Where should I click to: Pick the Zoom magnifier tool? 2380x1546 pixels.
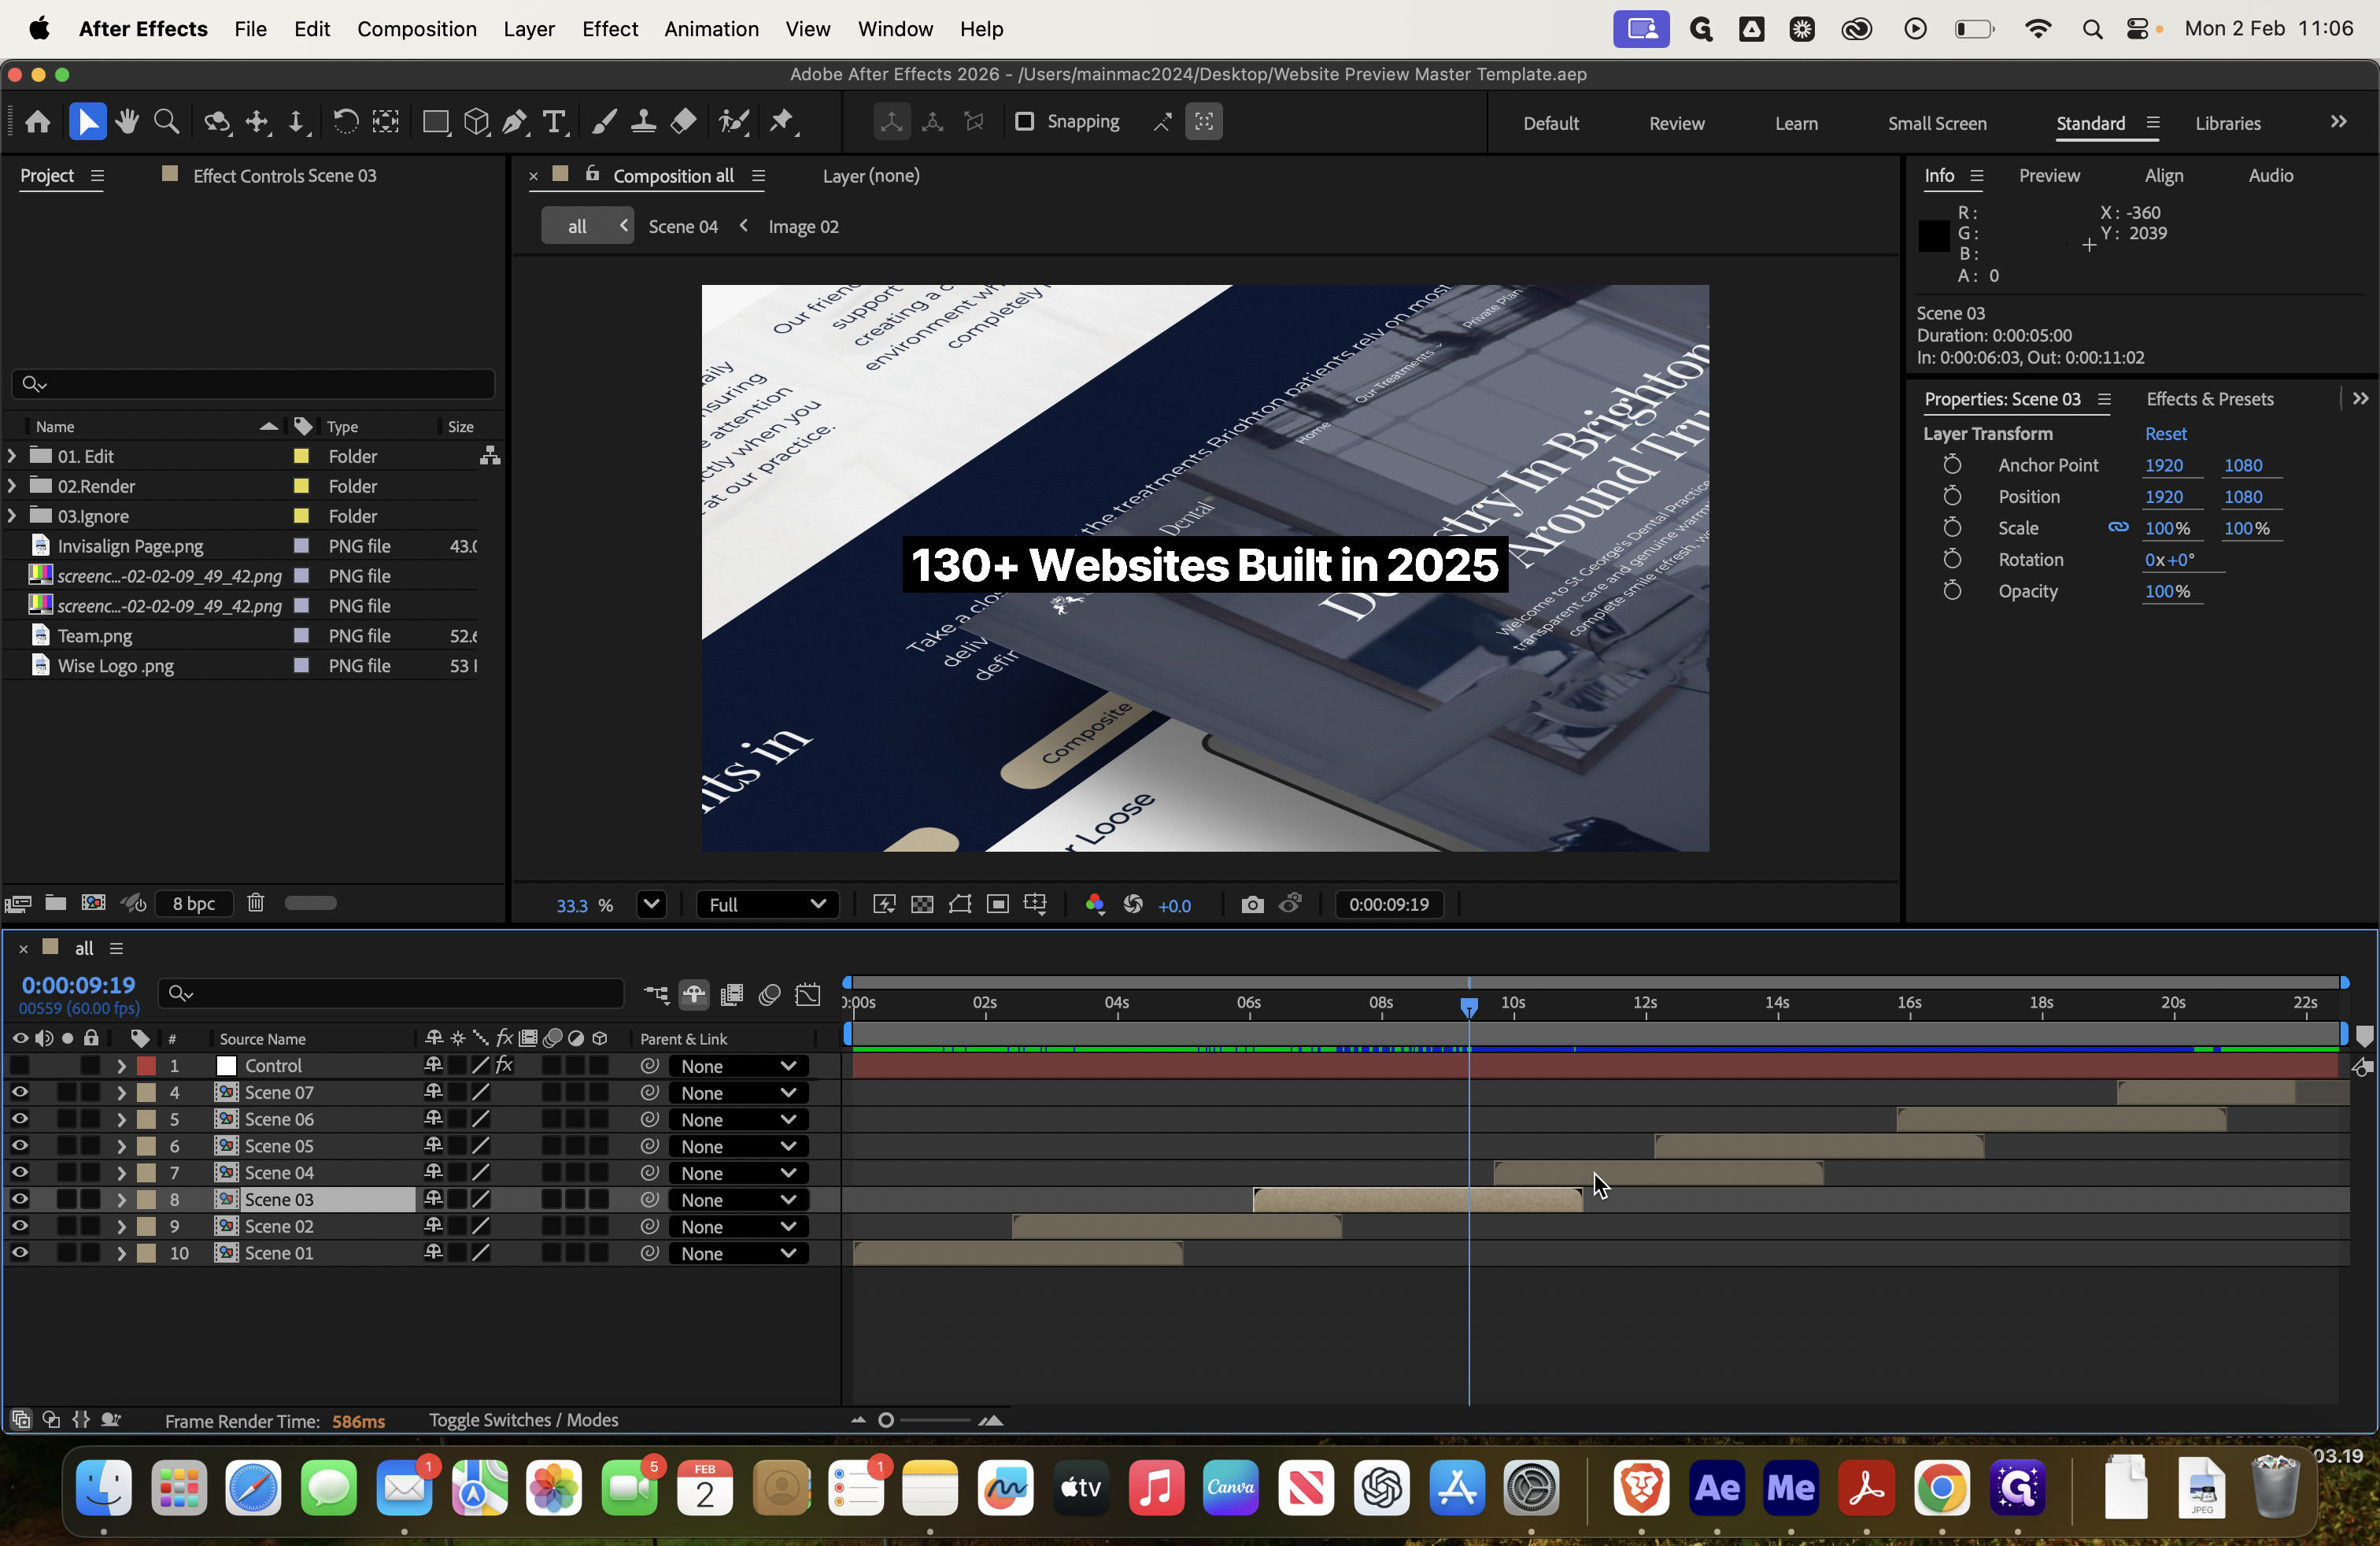[x=167, y=122]
